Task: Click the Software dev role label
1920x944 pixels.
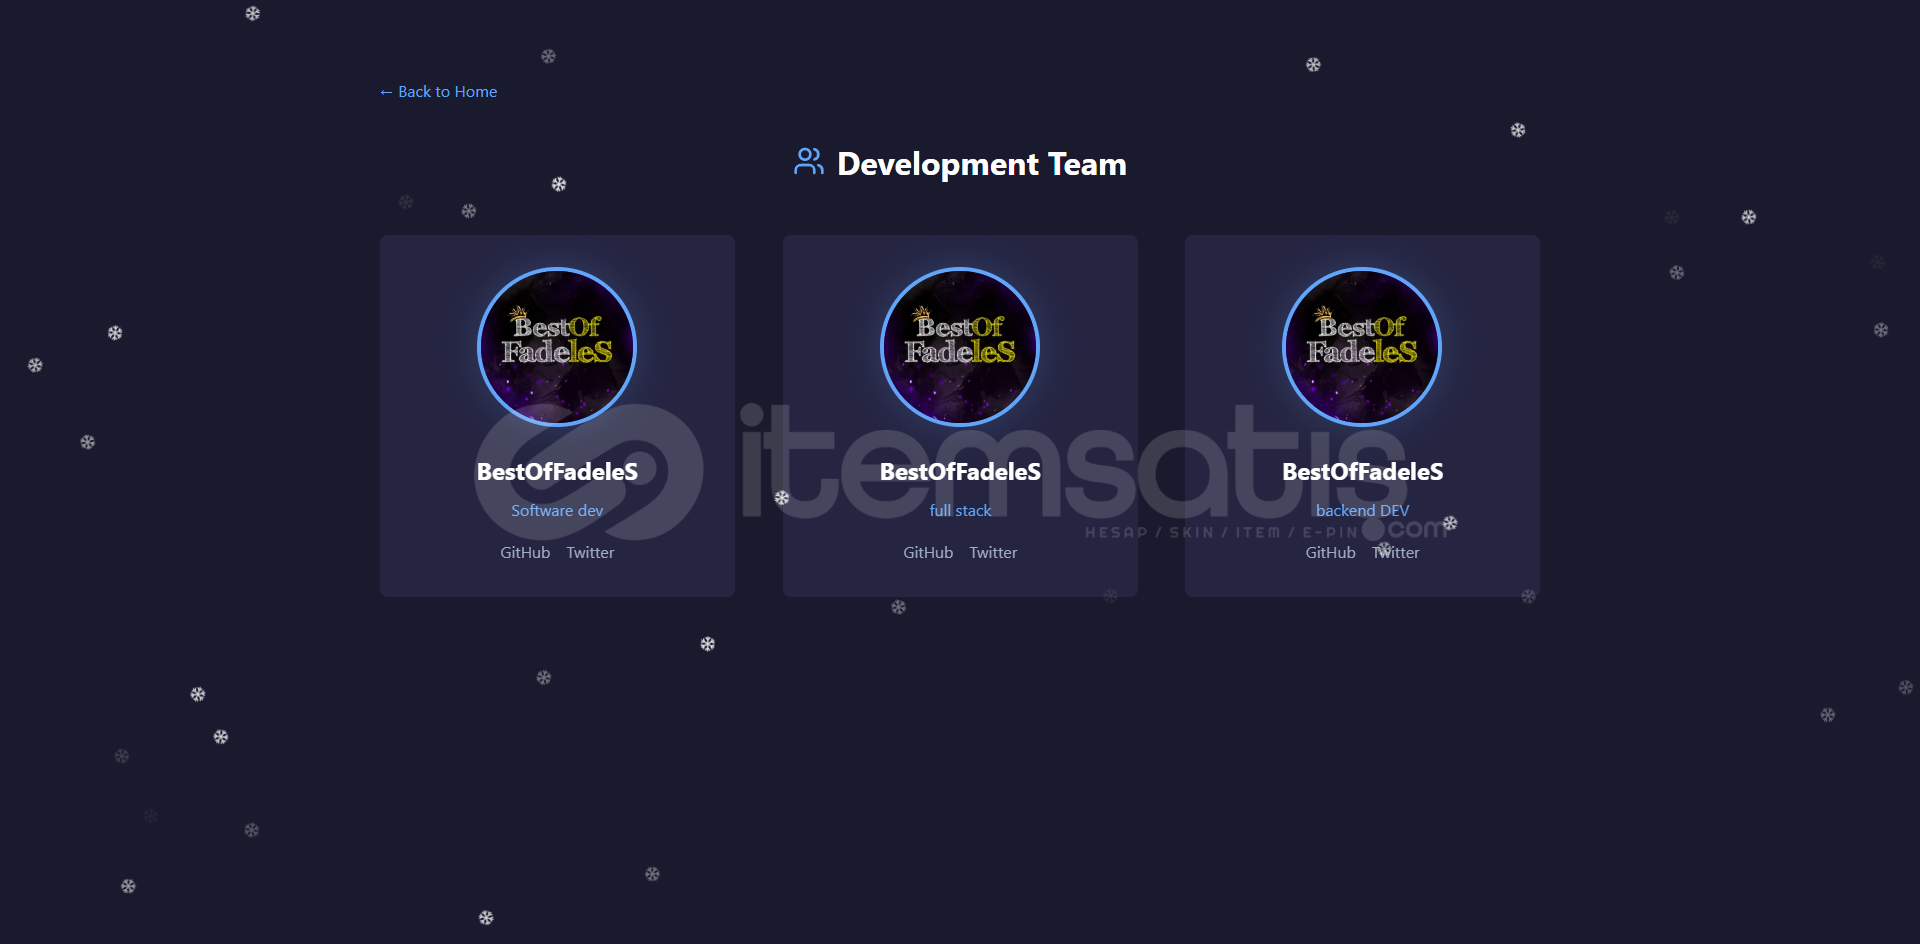Action: pyautogui.click(x=557, y=511)
